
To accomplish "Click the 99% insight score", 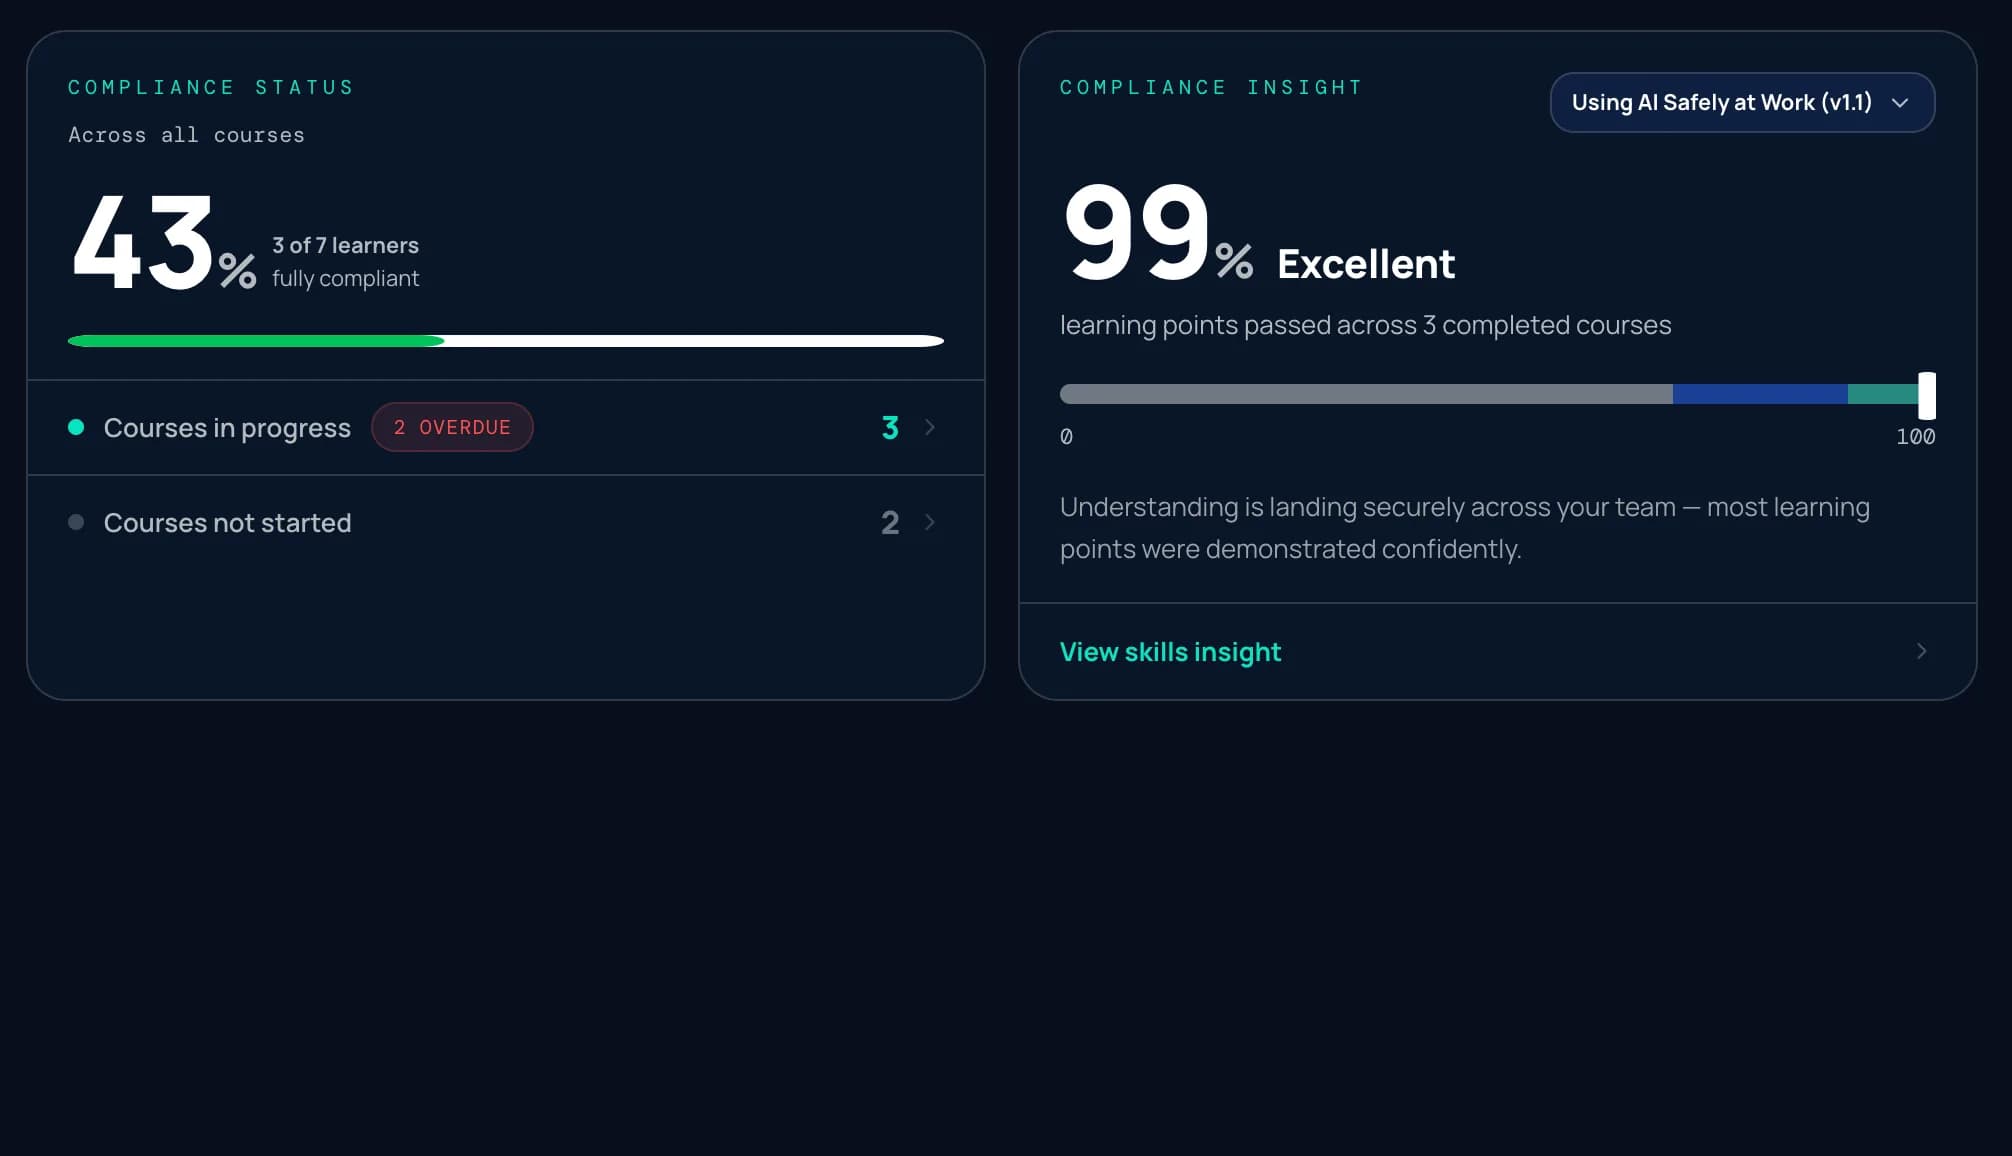I will pos(1158,232).
